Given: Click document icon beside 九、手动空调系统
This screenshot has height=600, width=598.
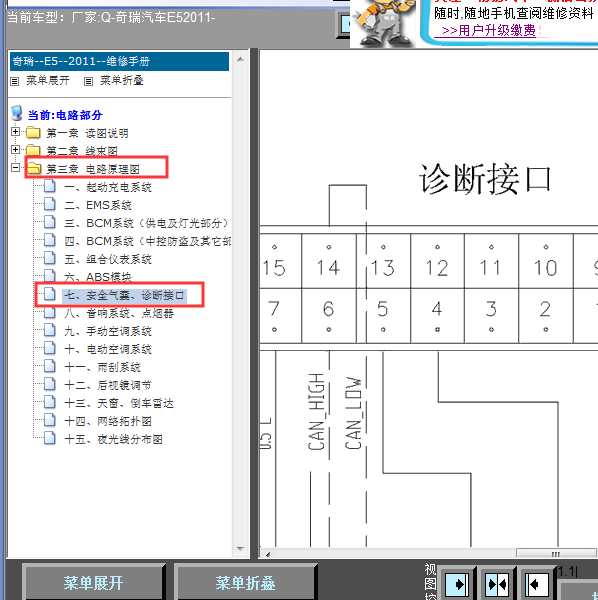Looking at the screenshot, I should (49, 330).
